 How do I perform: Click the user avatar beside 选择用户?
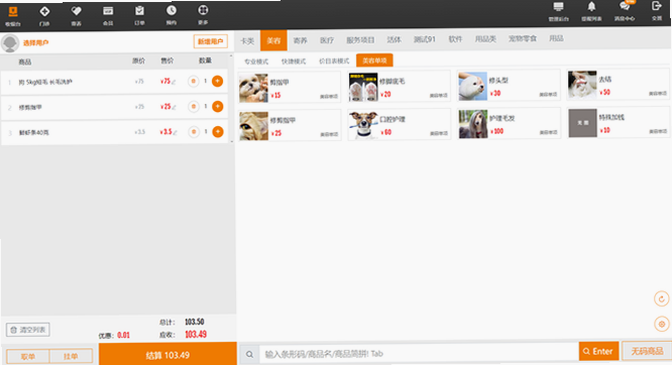(x=10, y=43)
